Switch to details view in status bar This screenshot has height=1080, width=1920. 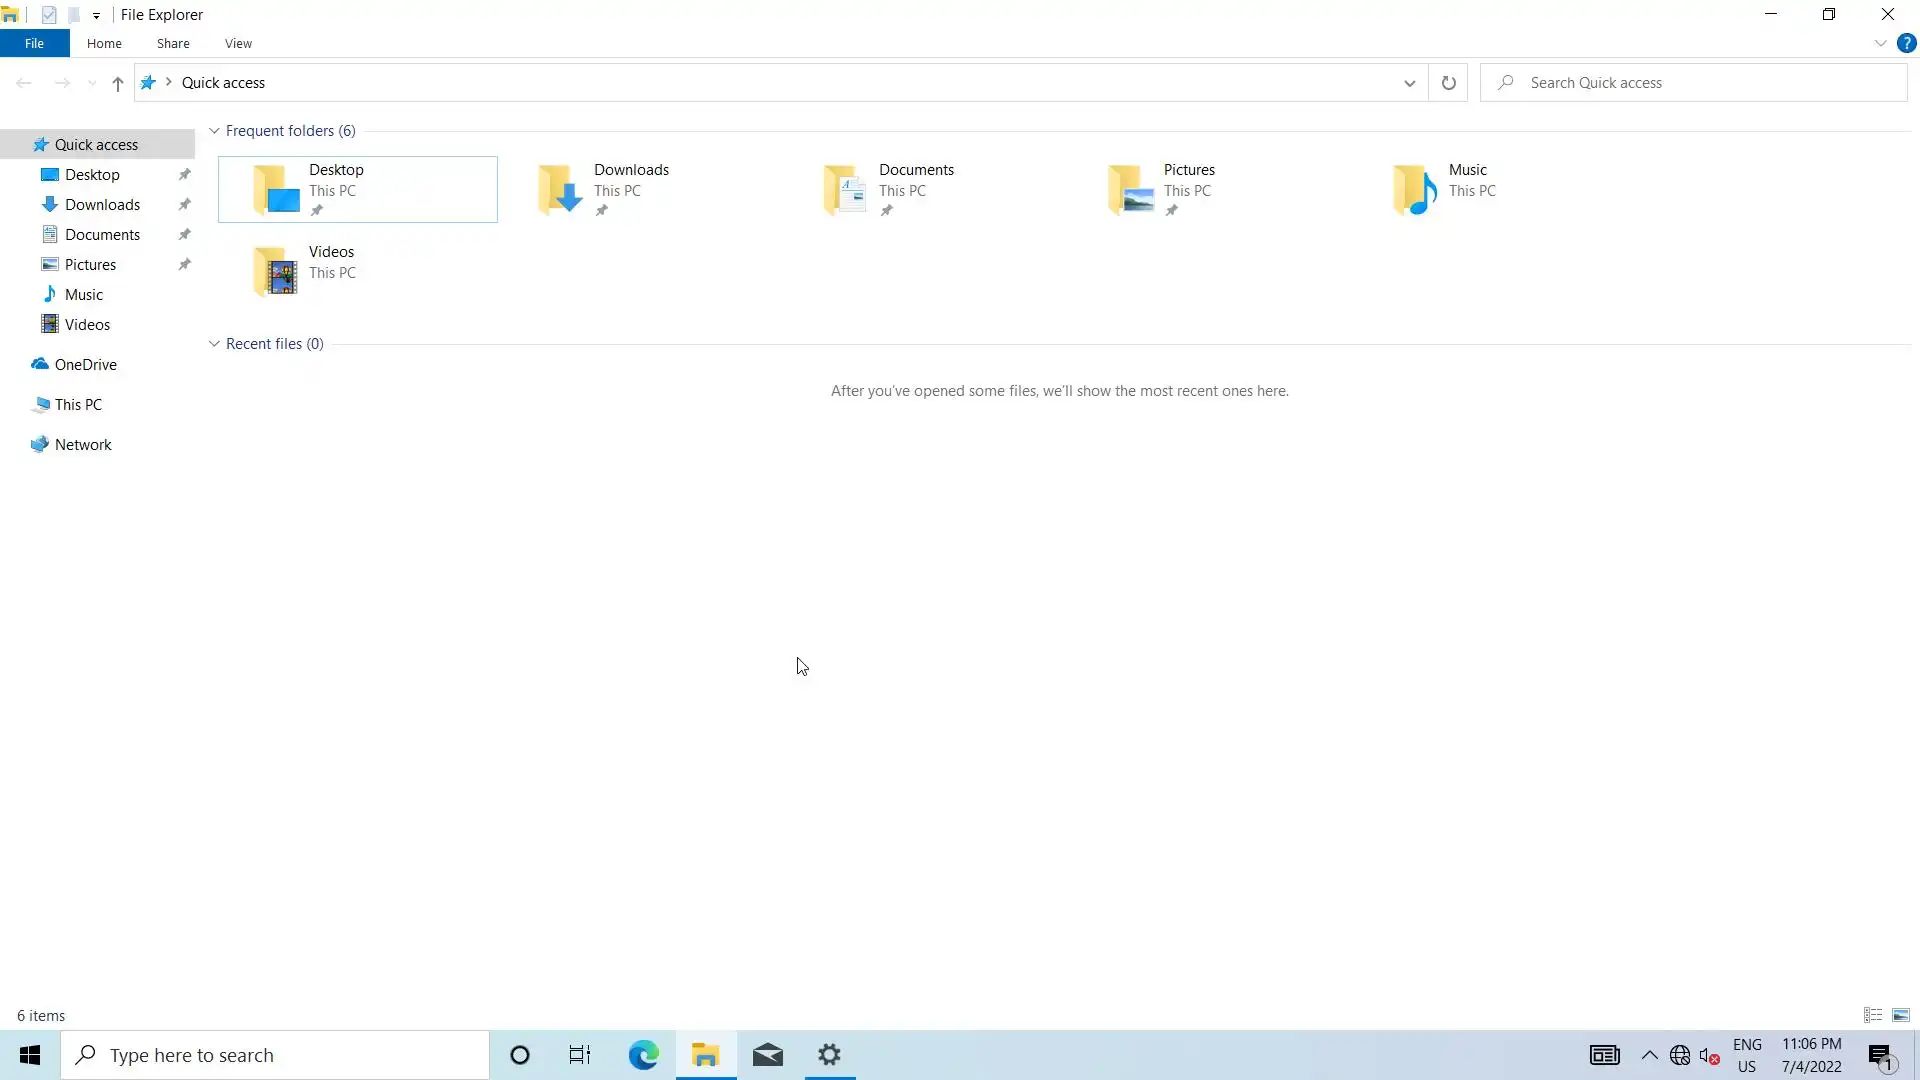tap(1873, 1015)
